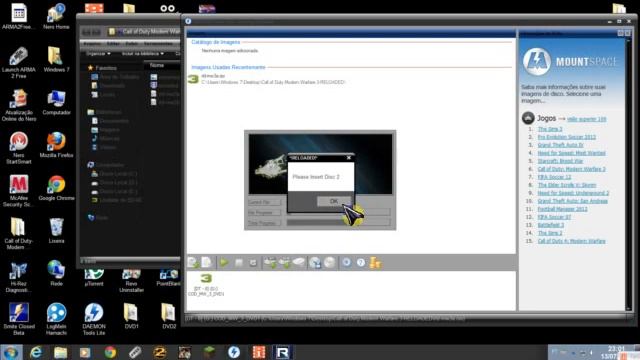Click Add SCSI virtual drive toolbar icon

[284, 262]
